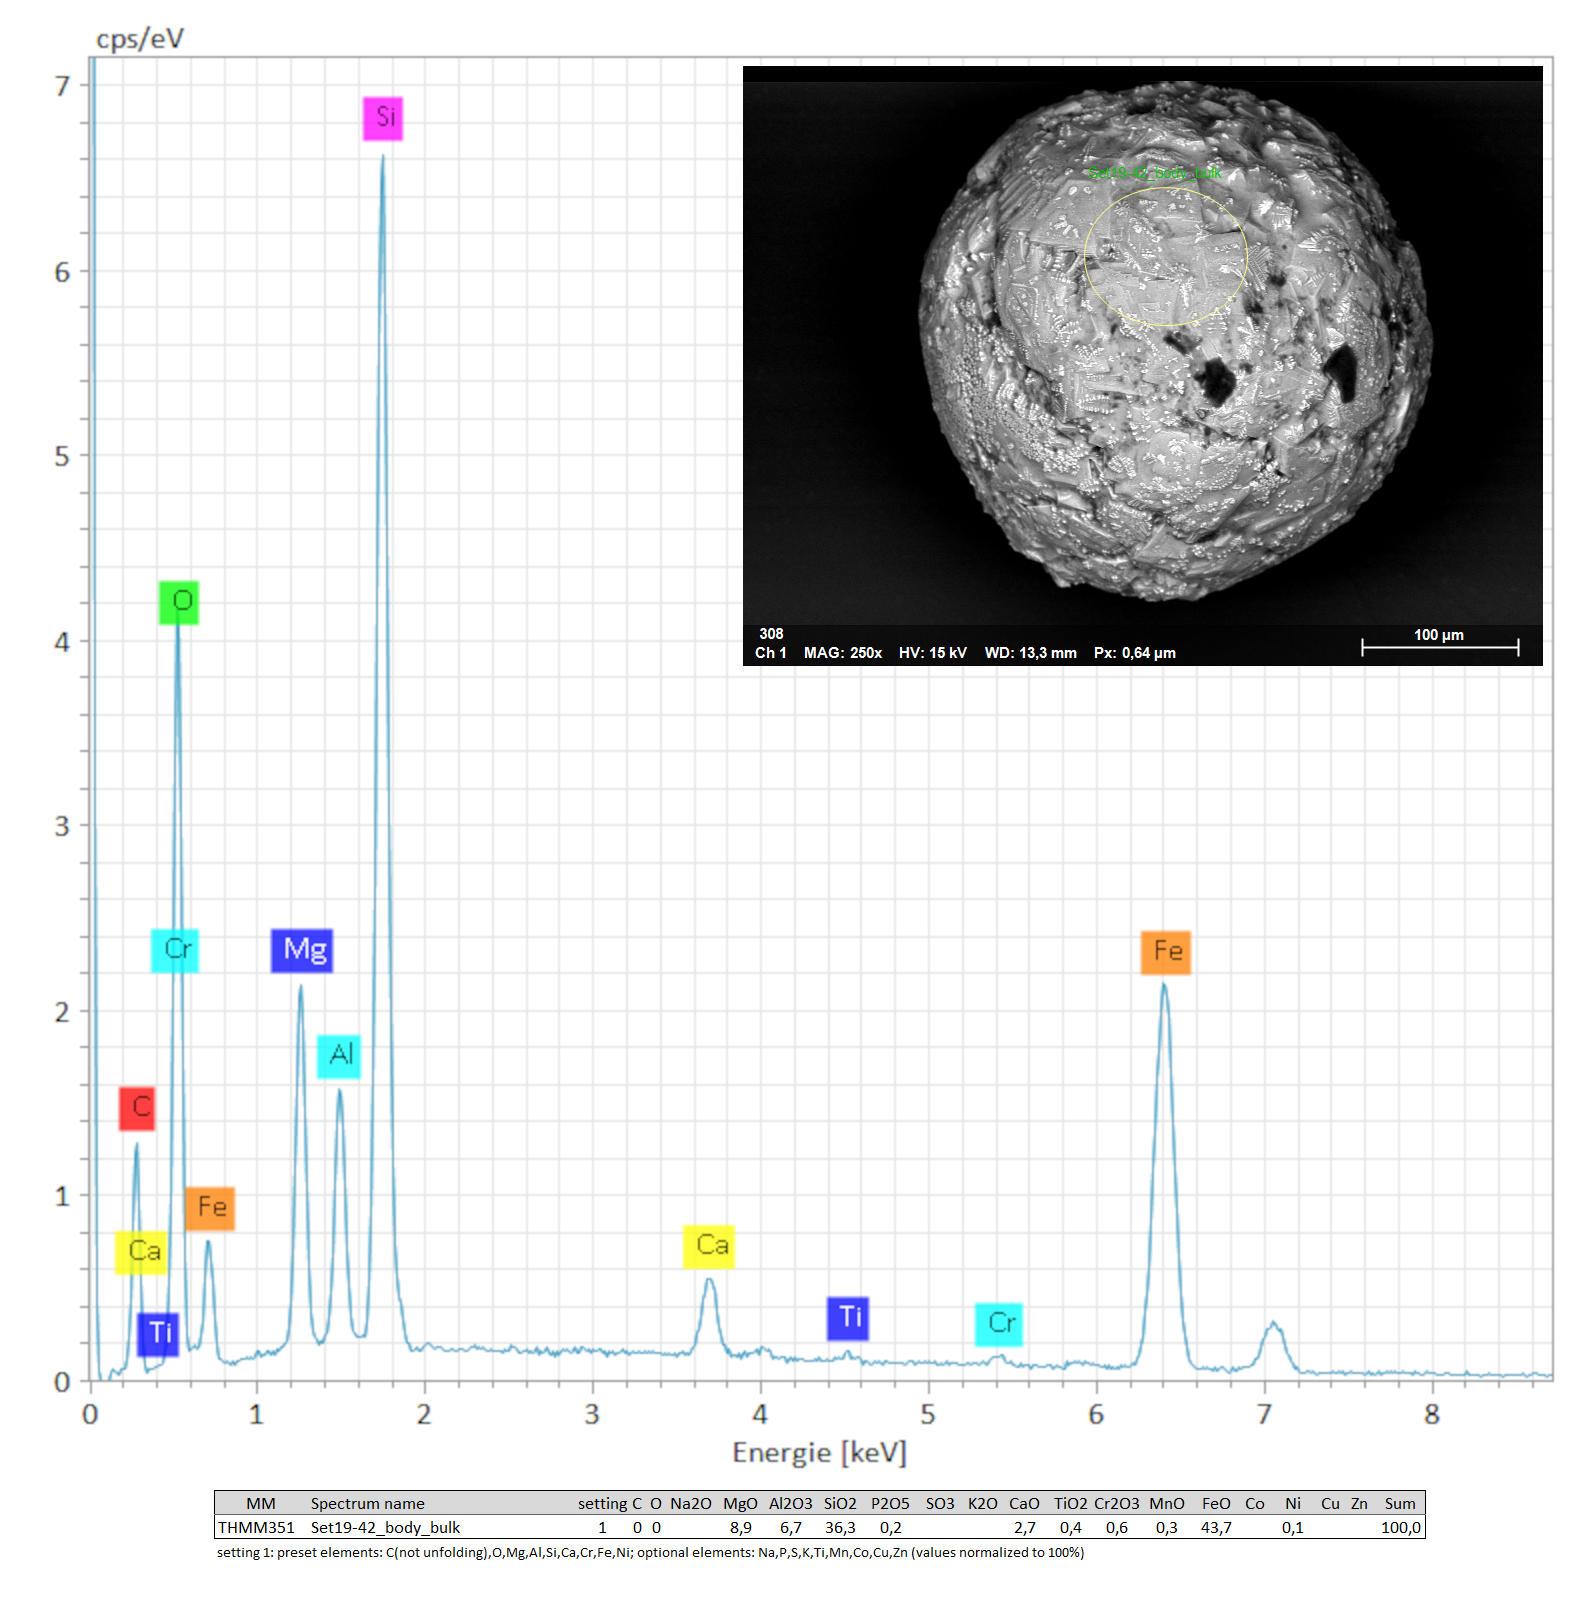This screenshot has width=1584, height=1598.
Task: Select the SiO2 value 36,3 in table
Action: pyautogui.click(x=840, y=1528)
